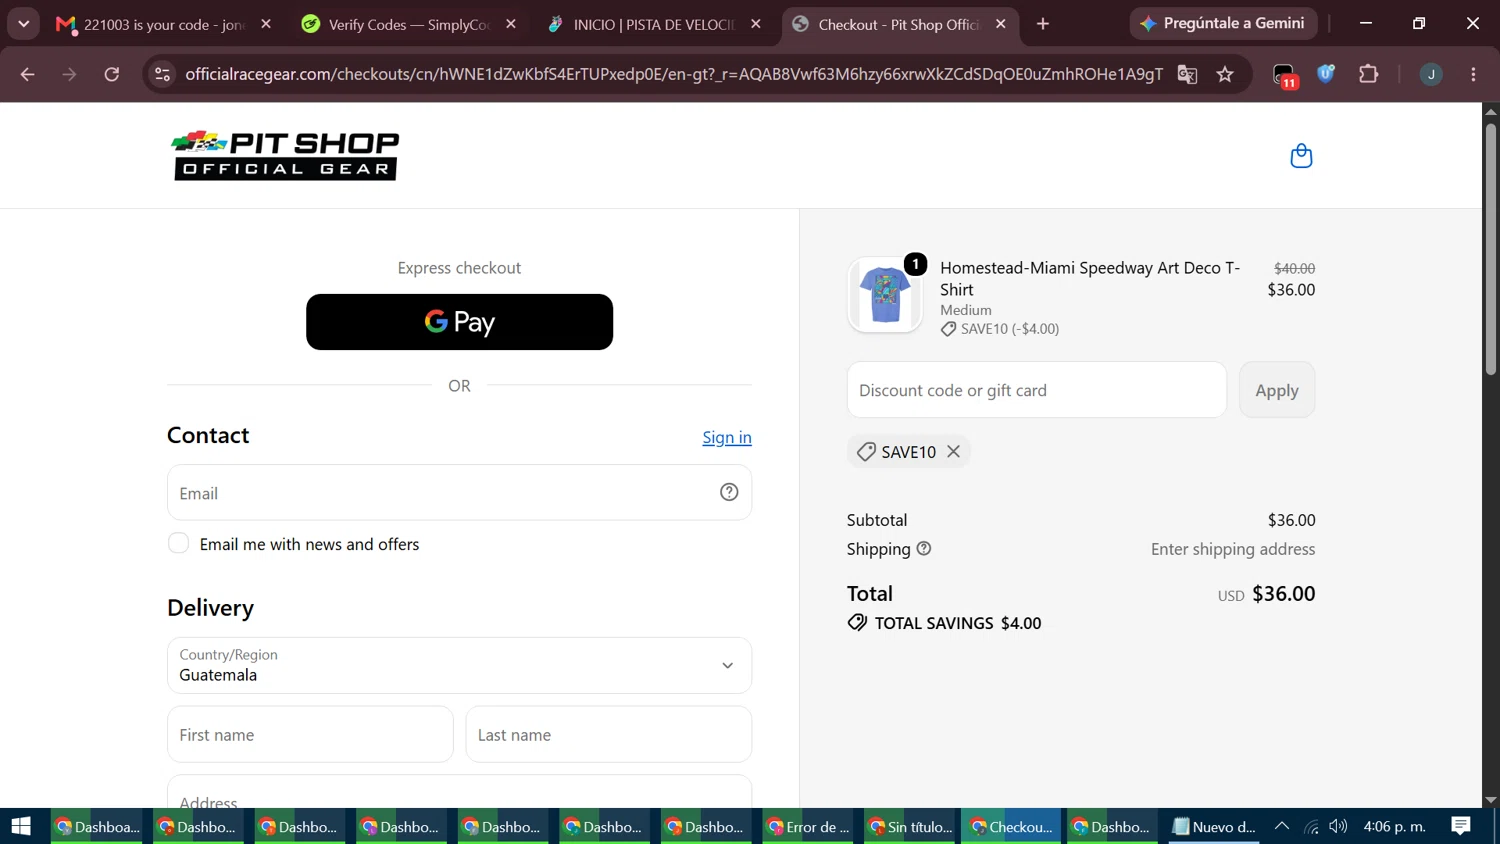Click the TOTAL SAVINGS $4.00 text
This screenshot has height=844, width=1500.
point(957,623)
